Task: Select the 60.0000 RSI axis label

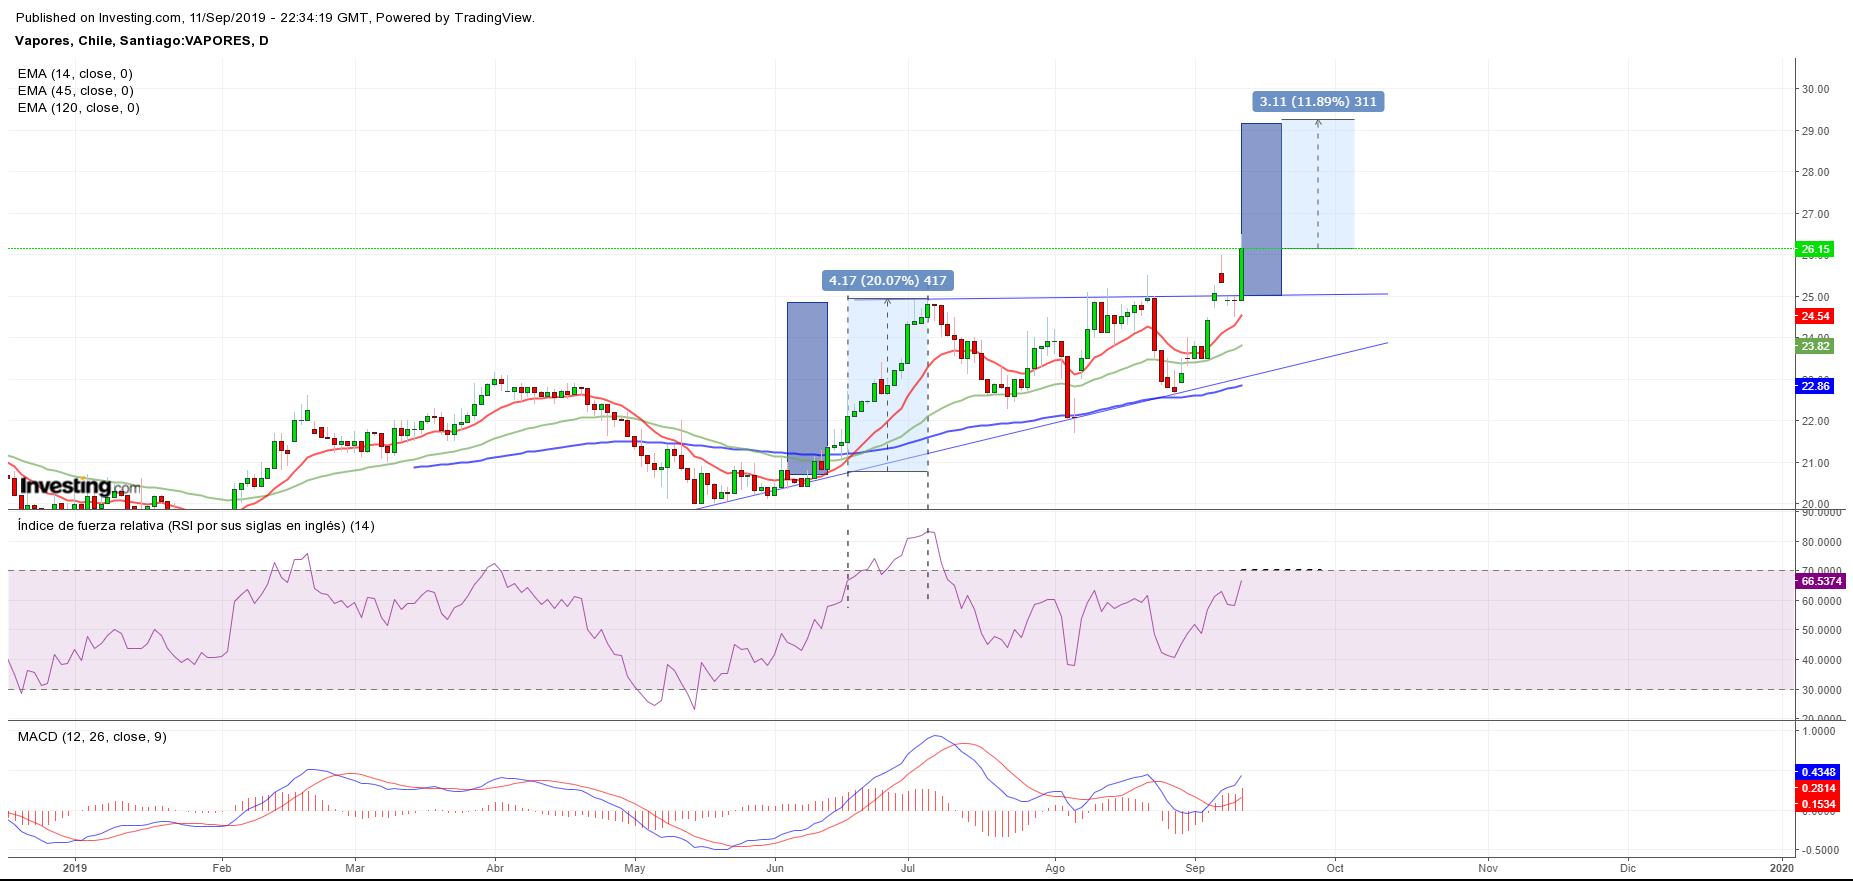Action: point(1821,601)
